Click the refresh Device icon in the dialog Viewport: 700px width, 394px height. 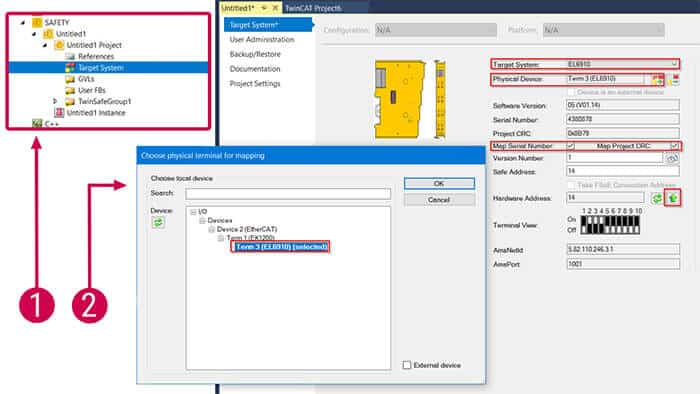point(158,222)
